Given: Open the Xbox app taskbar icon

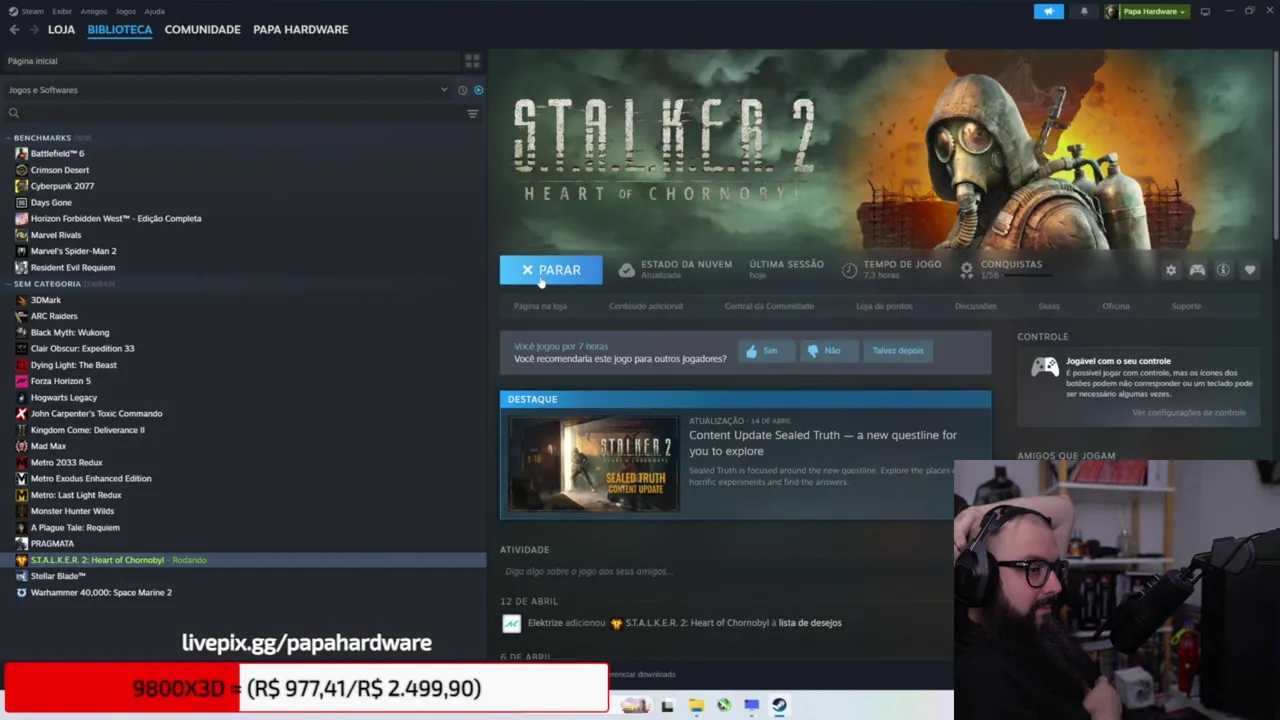Looking at the screenshot, I should 724,705.
